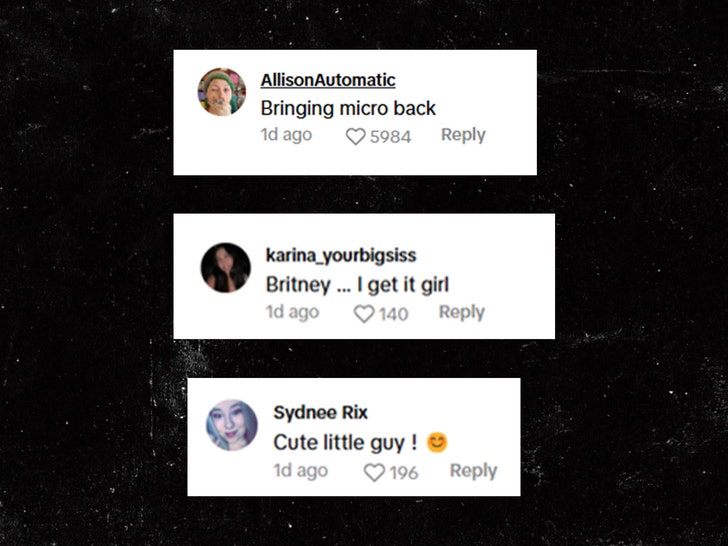The height and width of the screenshot is (546, 728).
Task: Open the AllisonAutomatic username link
Action: 328,80
